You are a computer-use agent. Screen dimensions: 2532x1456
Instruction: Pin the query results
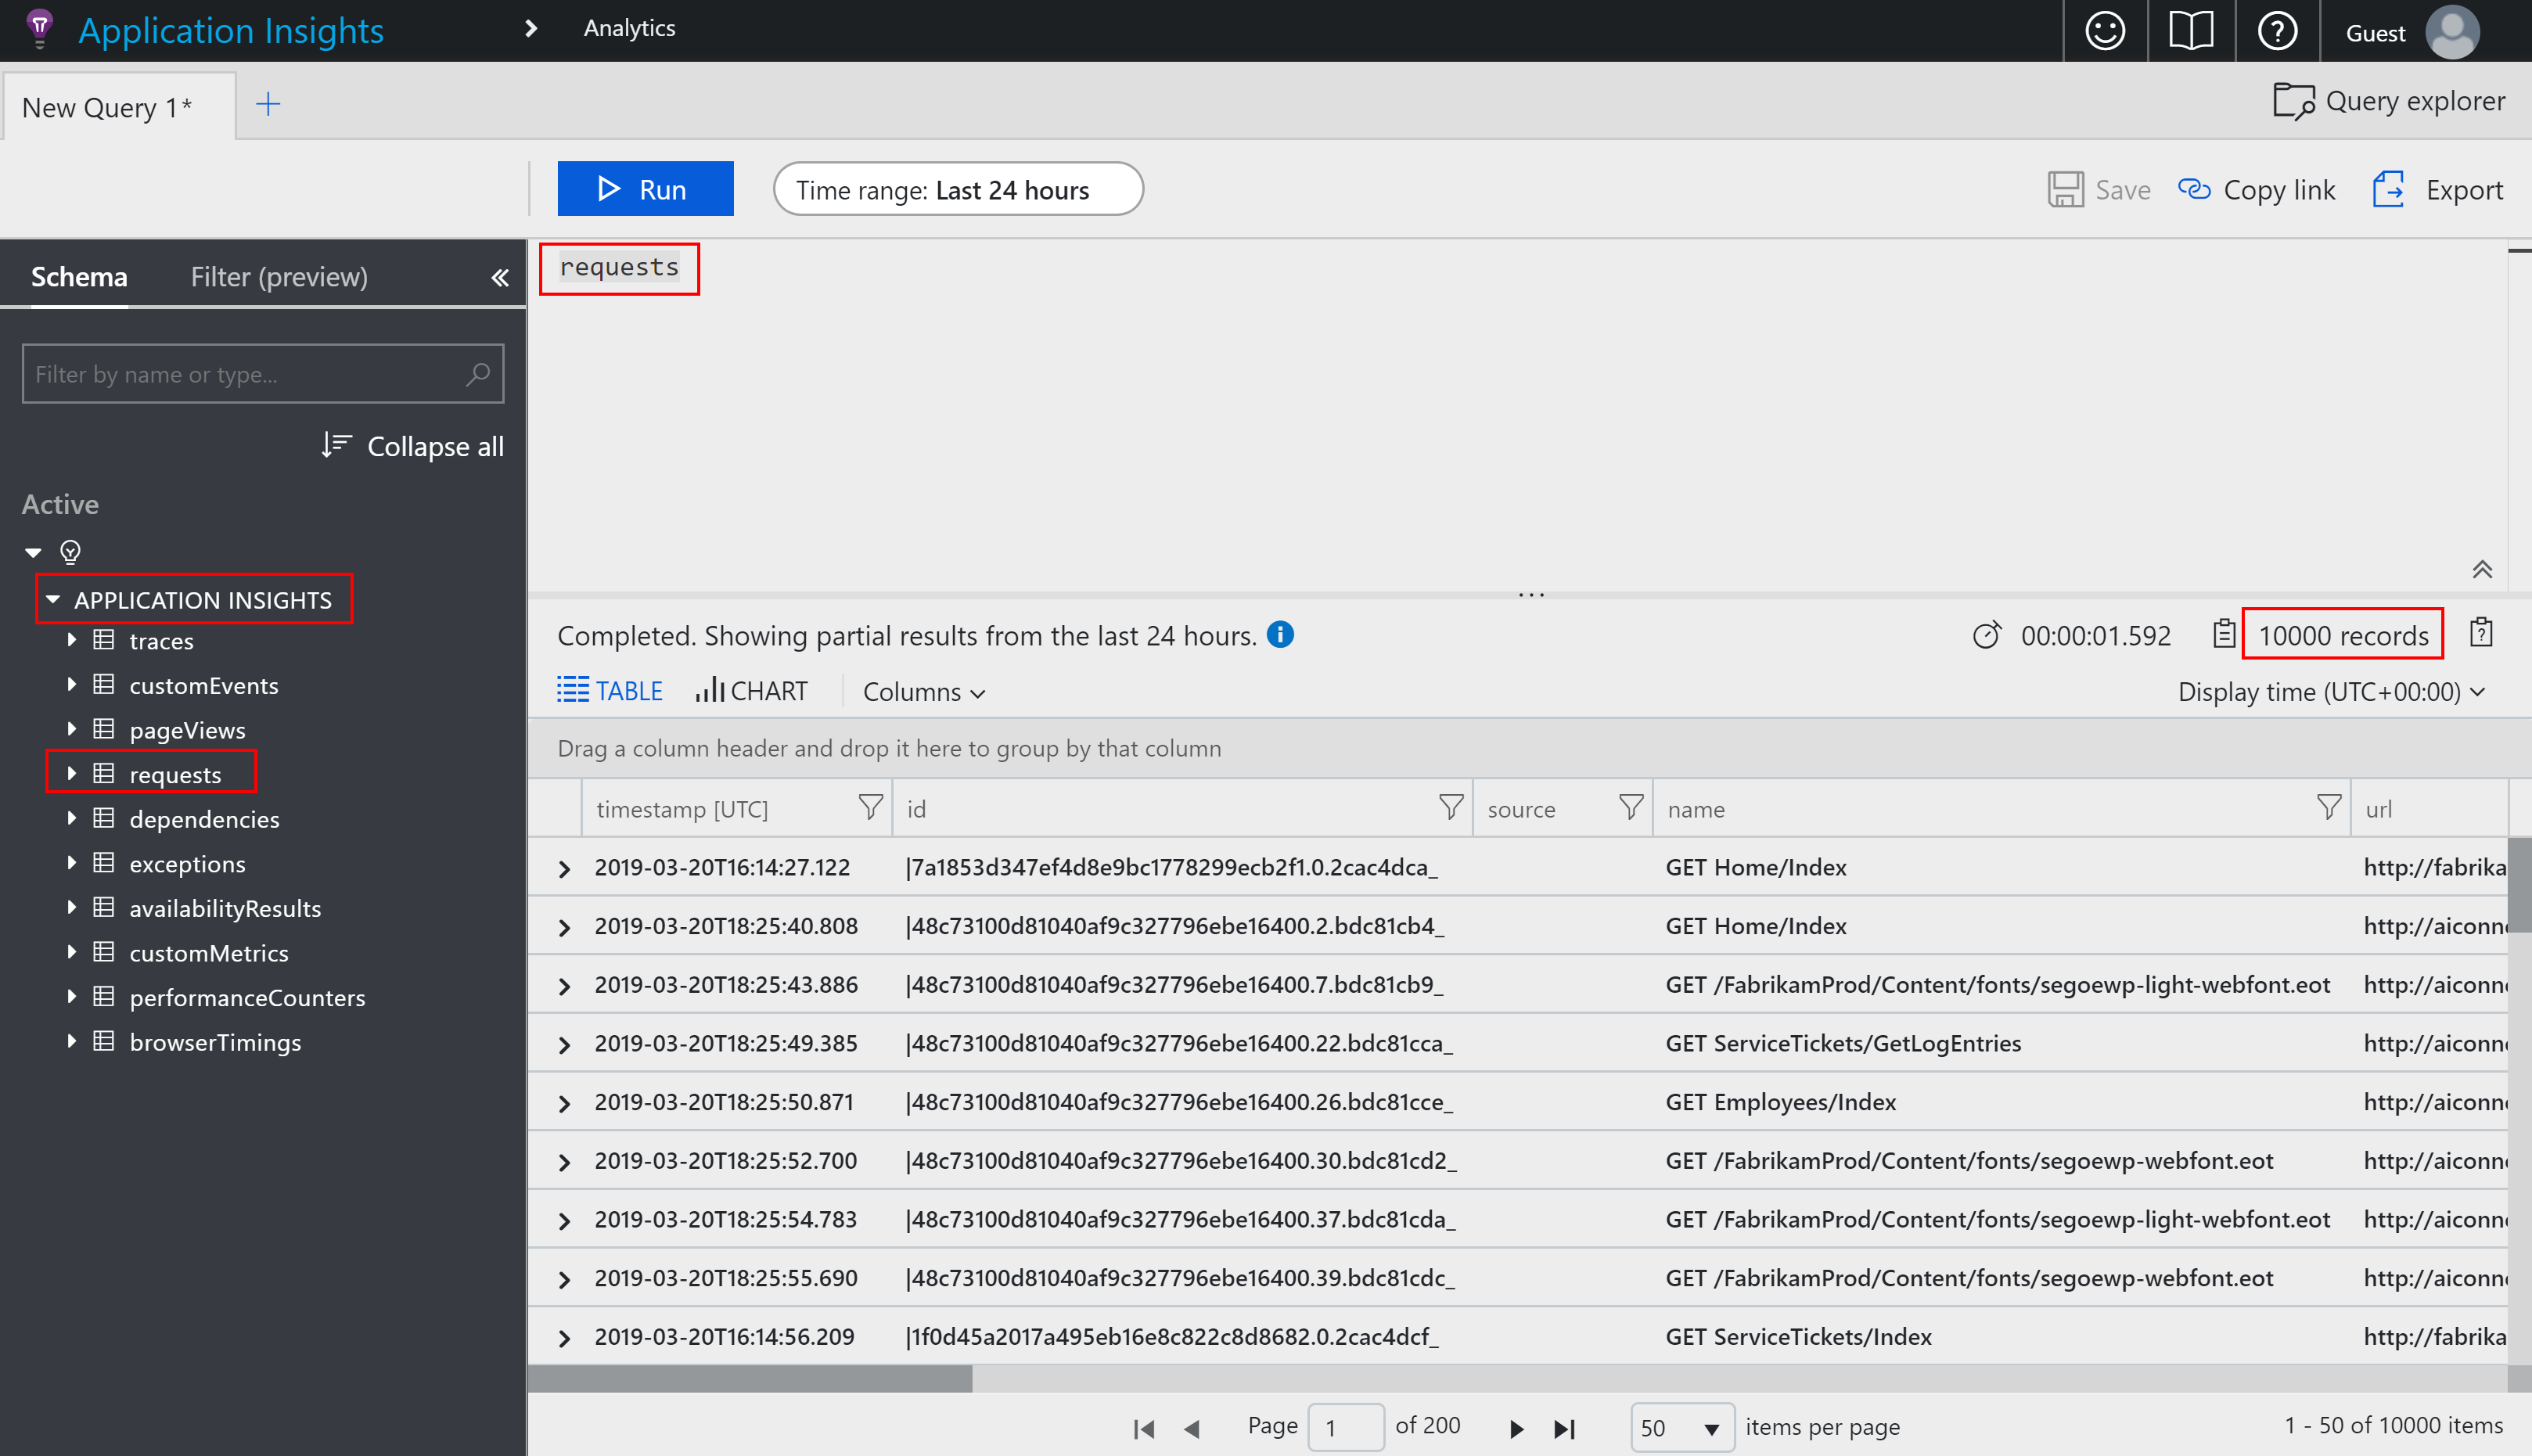tap(2482, 632)
